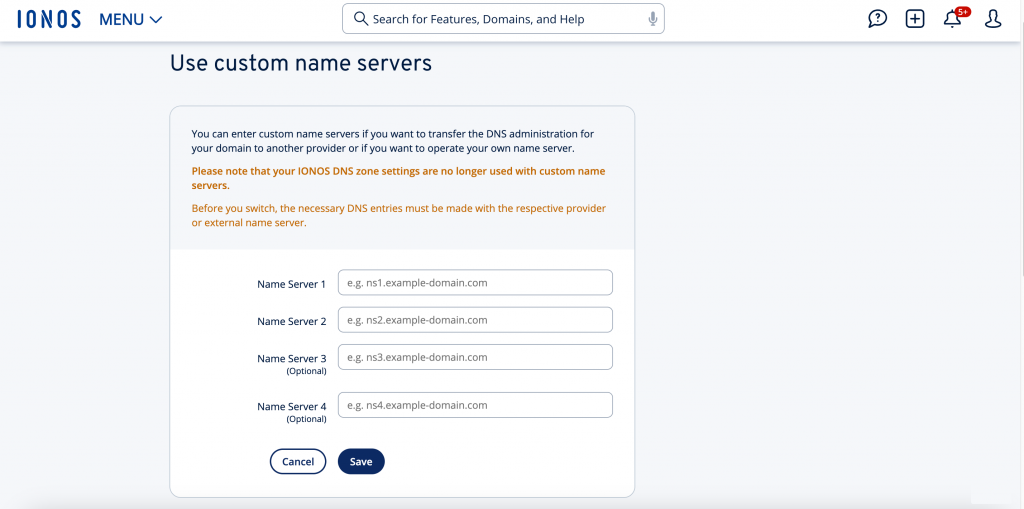1024x509 pixels.
Task: Expand the MENU chevron arrow
Action: click(155, 20)
